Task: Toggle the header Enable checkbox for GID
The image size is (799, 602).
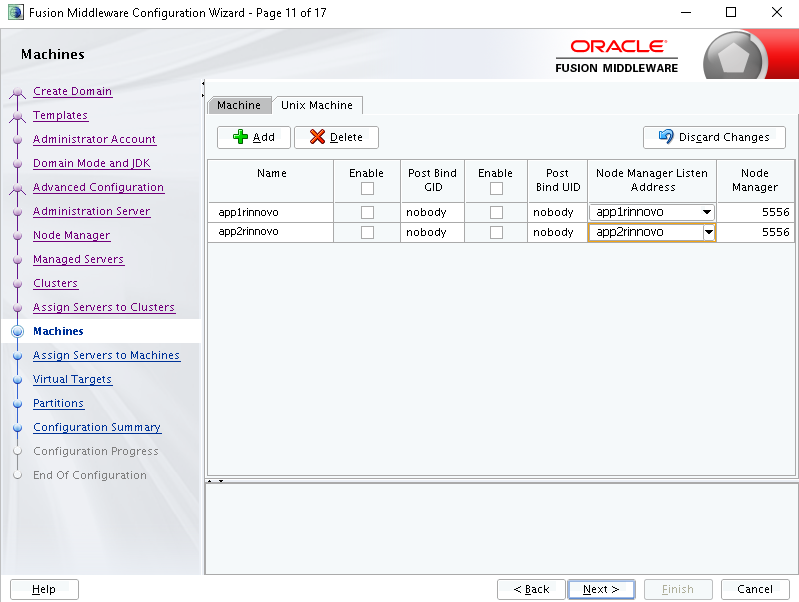Action: (367, 189)
